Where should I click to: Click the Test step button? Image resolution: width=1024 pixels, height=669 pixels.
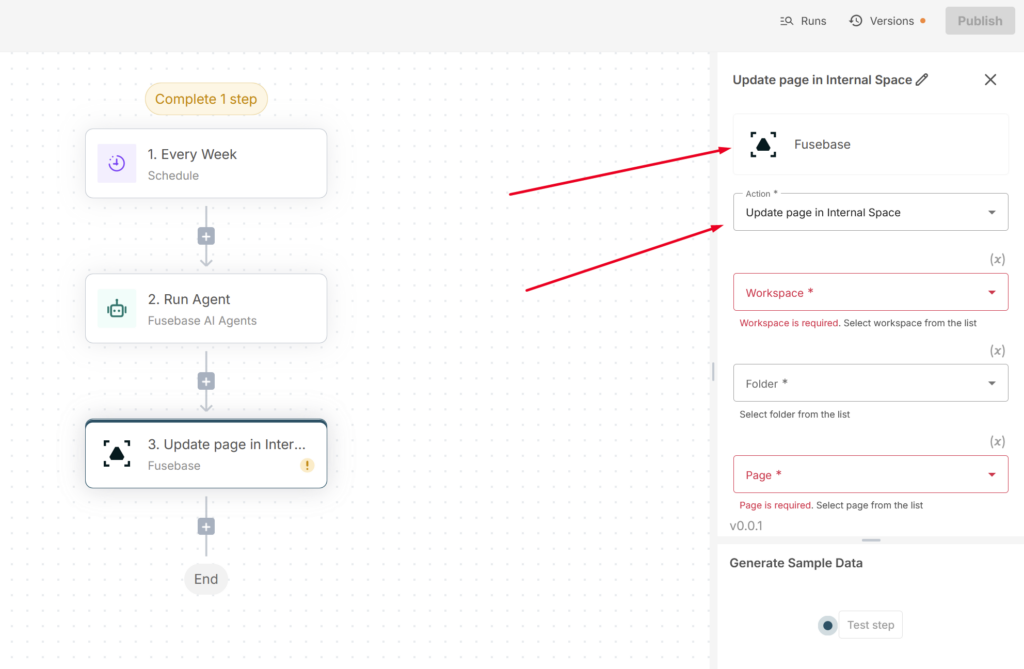pyautogui.click(x=871, y=625)
